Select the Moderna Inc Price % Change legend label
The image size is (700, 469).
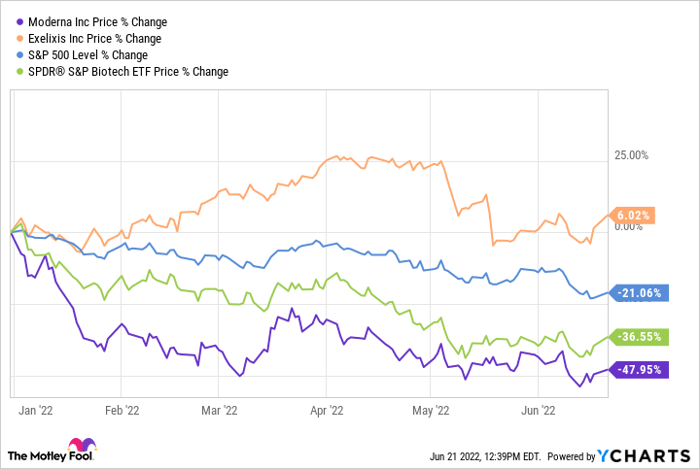pyautogui.click(x=98, y=21)
